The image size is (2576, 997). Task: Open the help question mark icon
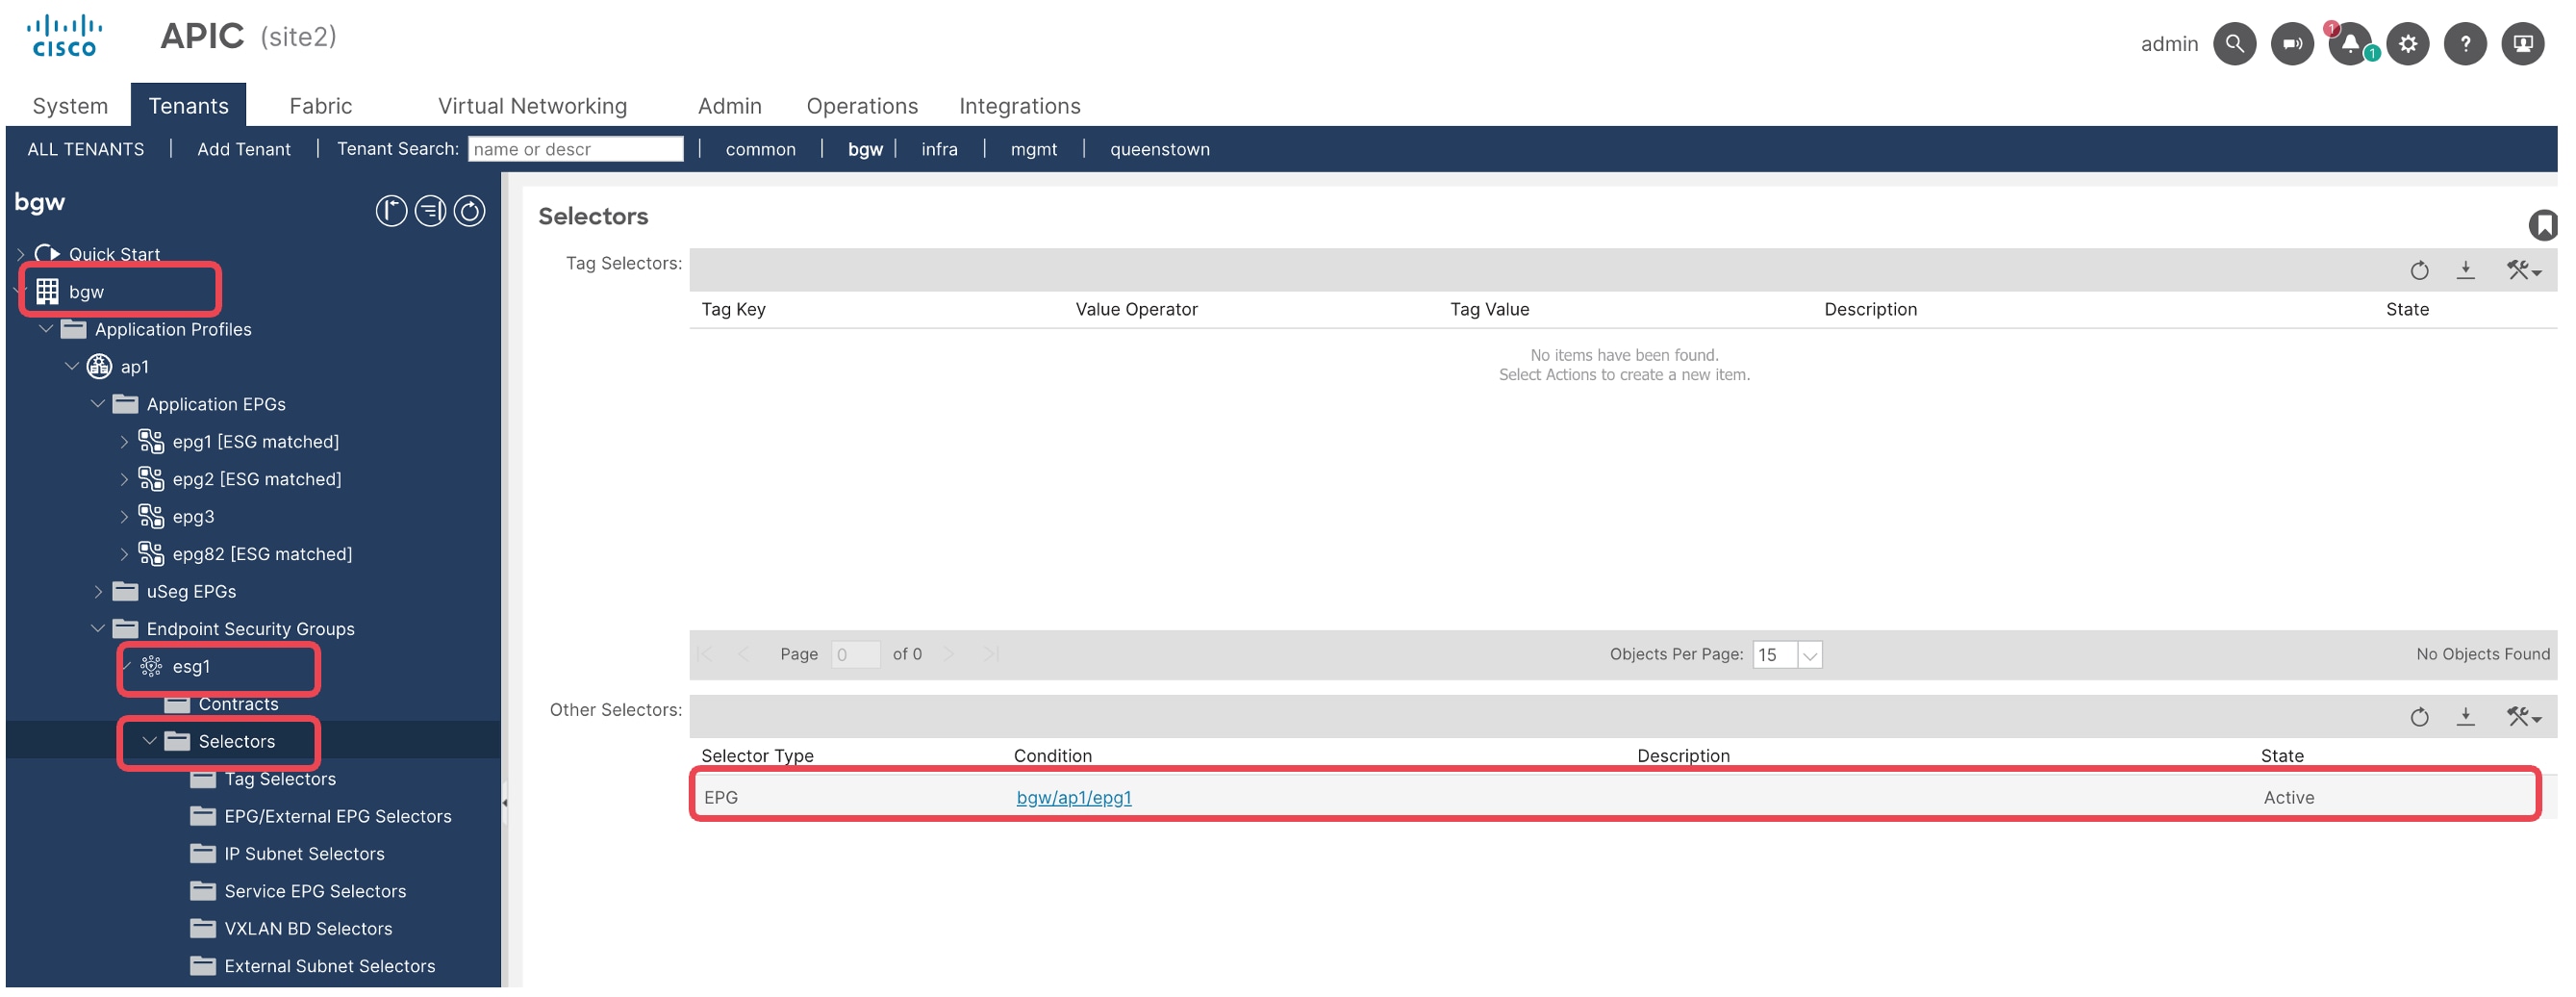2465,44
